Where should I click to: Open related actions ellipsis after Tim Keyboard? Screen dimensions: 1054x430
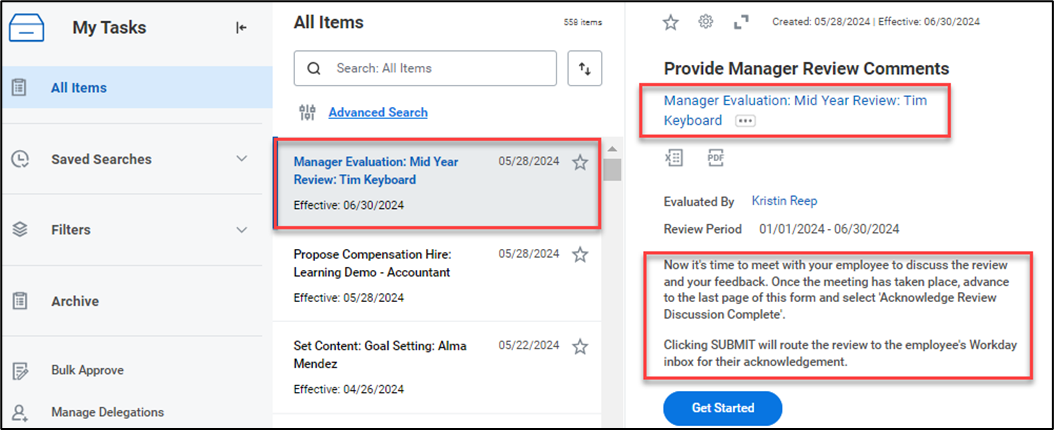click(x=745, y=121)
